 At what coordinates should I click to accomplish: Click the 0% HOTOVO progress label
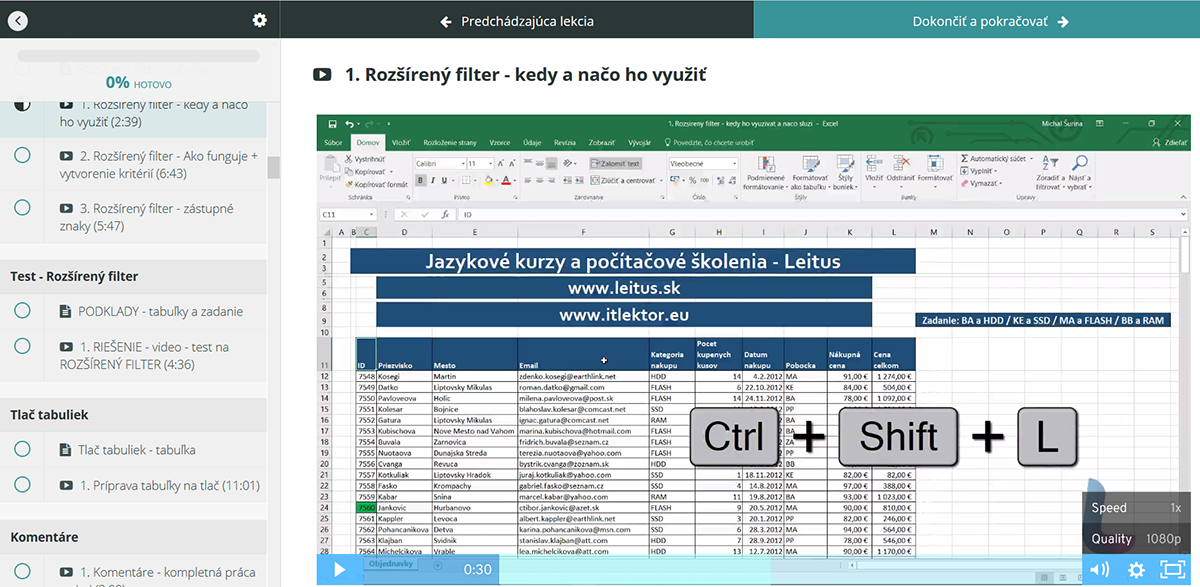tap(139, 83)
